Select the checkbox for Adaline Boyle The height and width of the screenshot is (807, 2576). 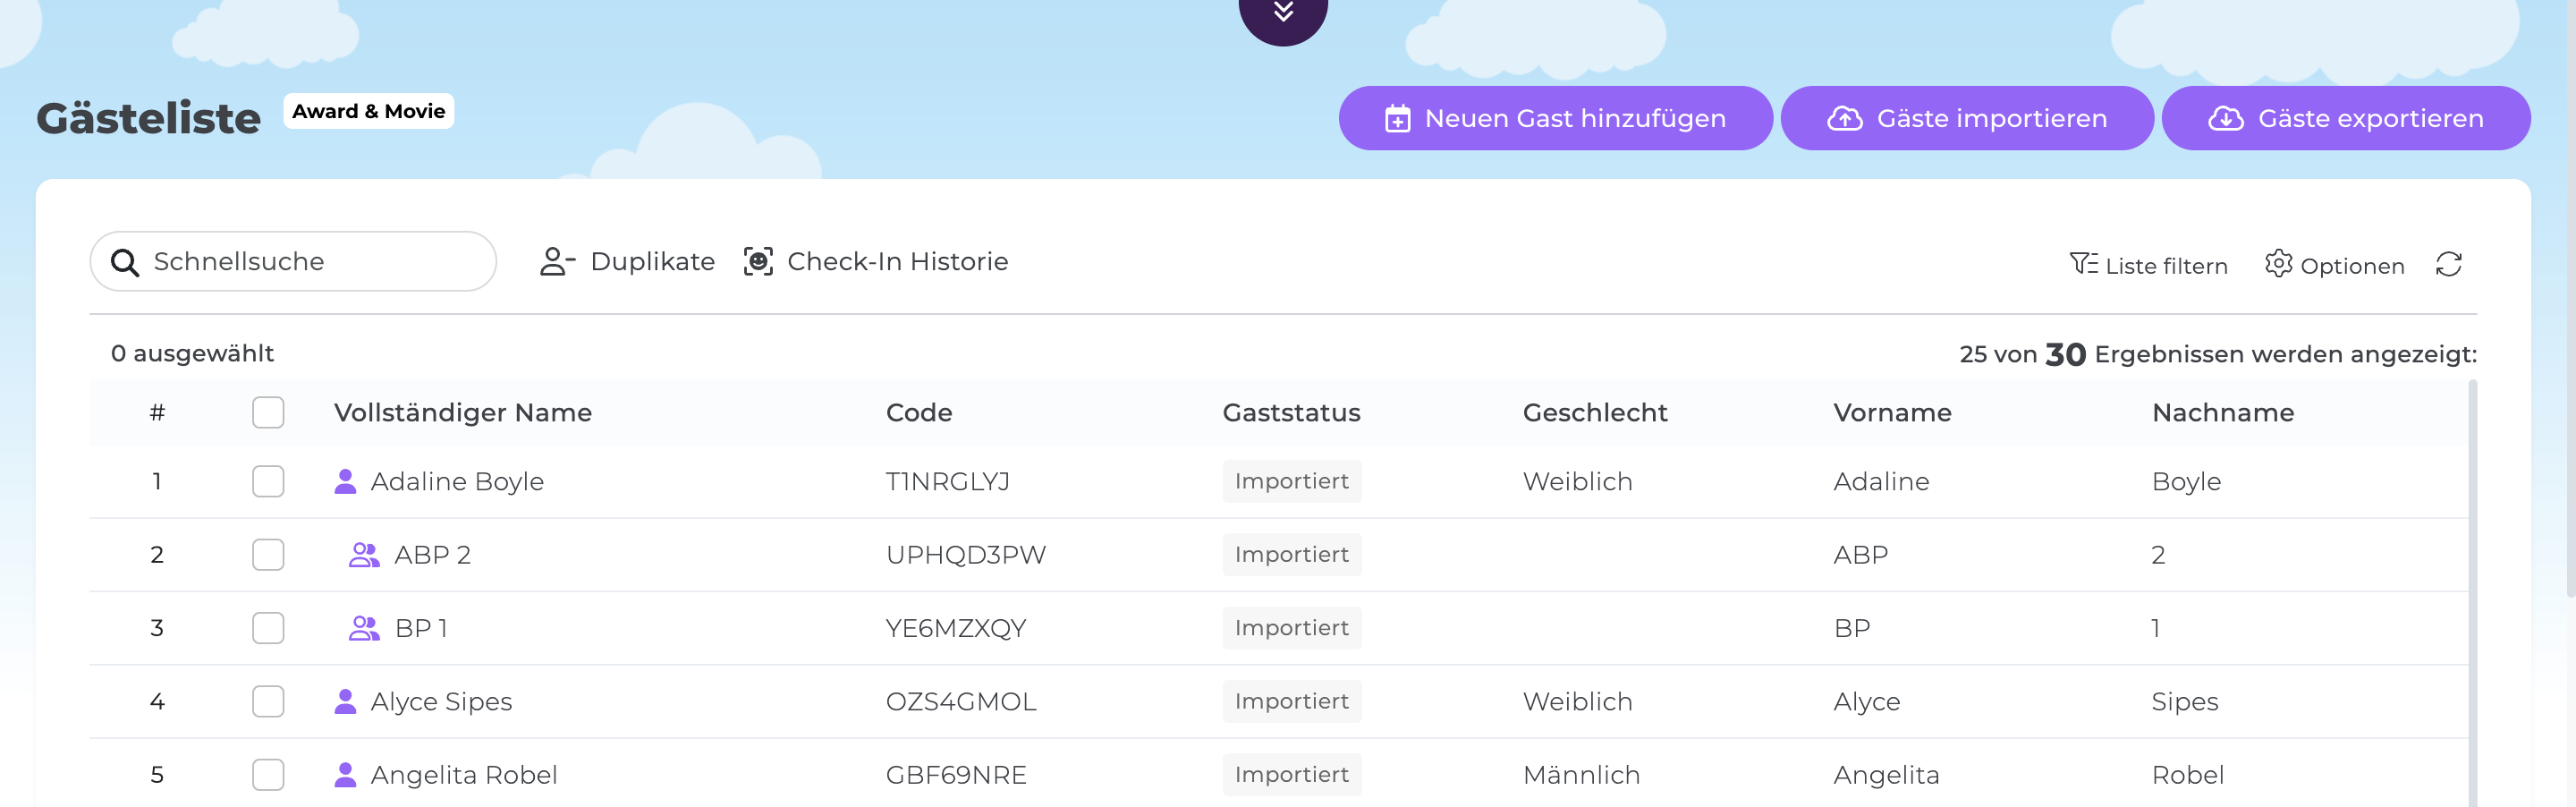pyautogui.click(x=267, y=481)
